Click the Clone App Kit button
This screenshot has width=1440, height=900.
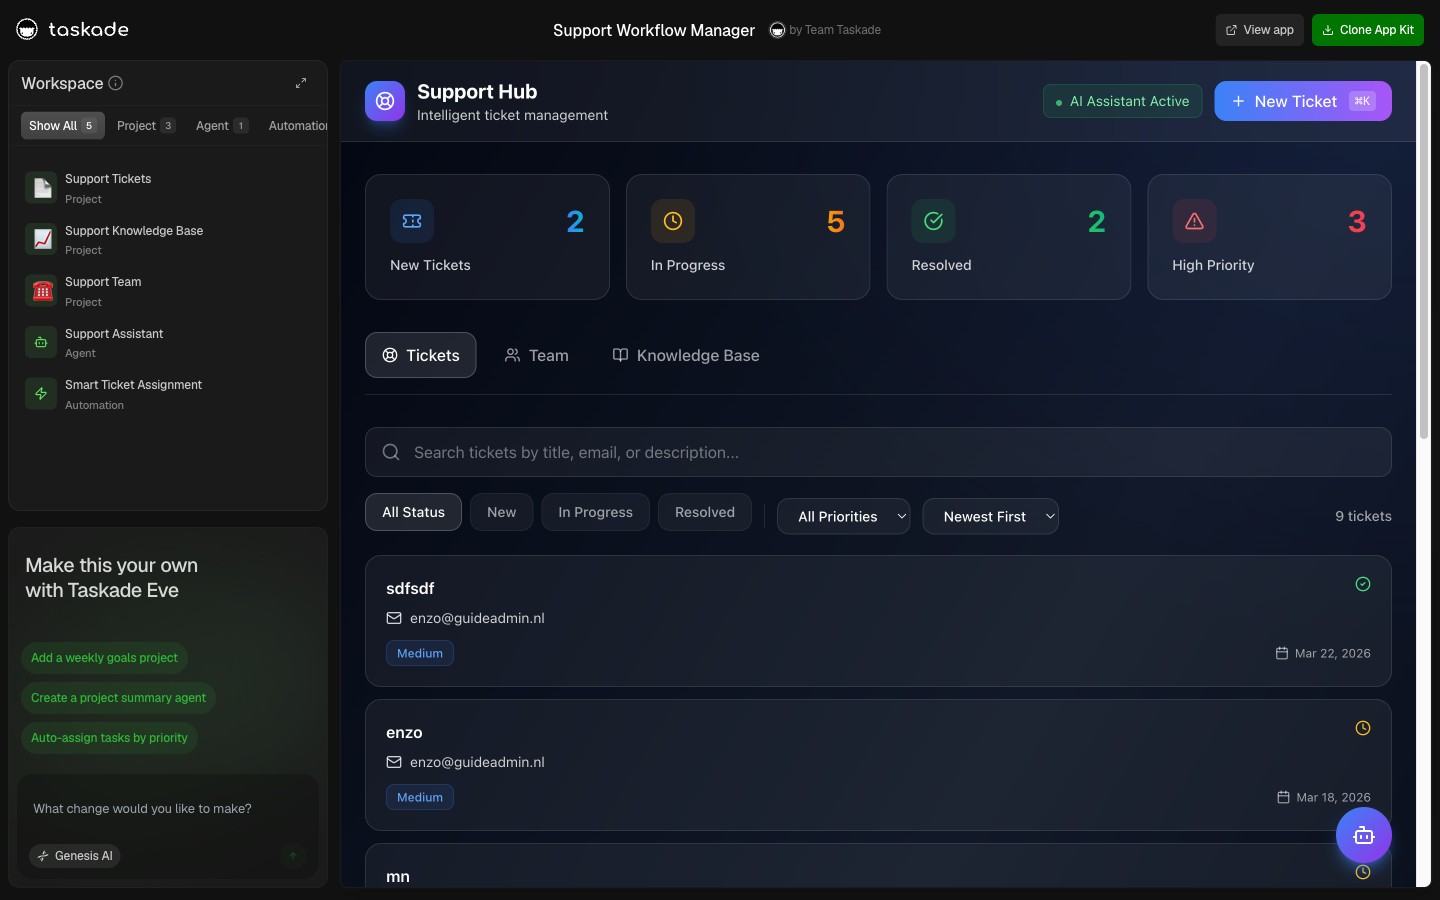pyautogui.click(x=1368, y=30)
